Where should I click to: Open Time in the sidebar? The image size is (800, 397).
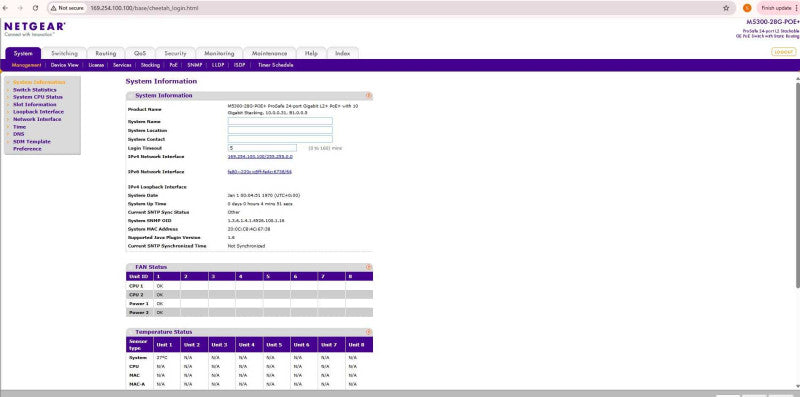[19, 127]
